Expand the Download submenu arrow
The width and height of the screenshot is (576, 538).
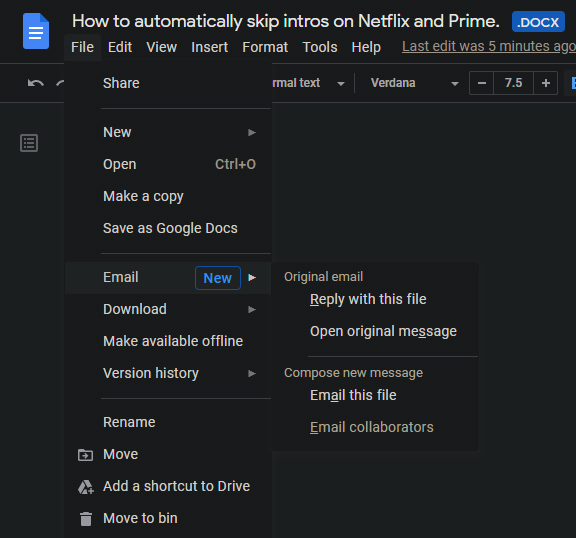point(252,310)
